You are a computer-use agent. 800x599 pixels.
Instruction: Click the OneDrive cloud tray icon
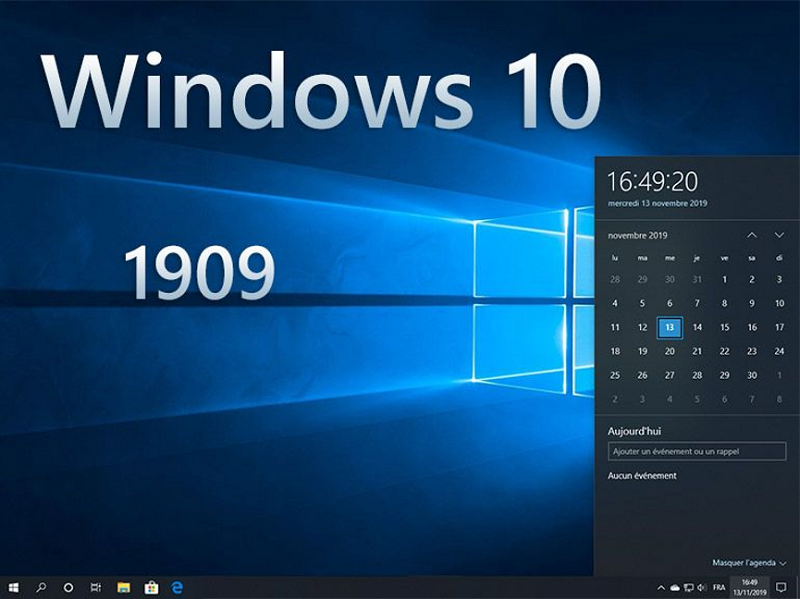click(675, 587)
